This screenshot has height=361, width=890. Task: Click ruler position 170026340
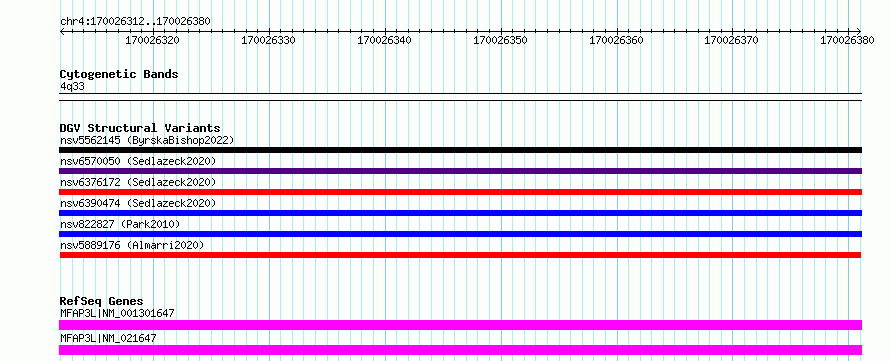tap(384, 40)
